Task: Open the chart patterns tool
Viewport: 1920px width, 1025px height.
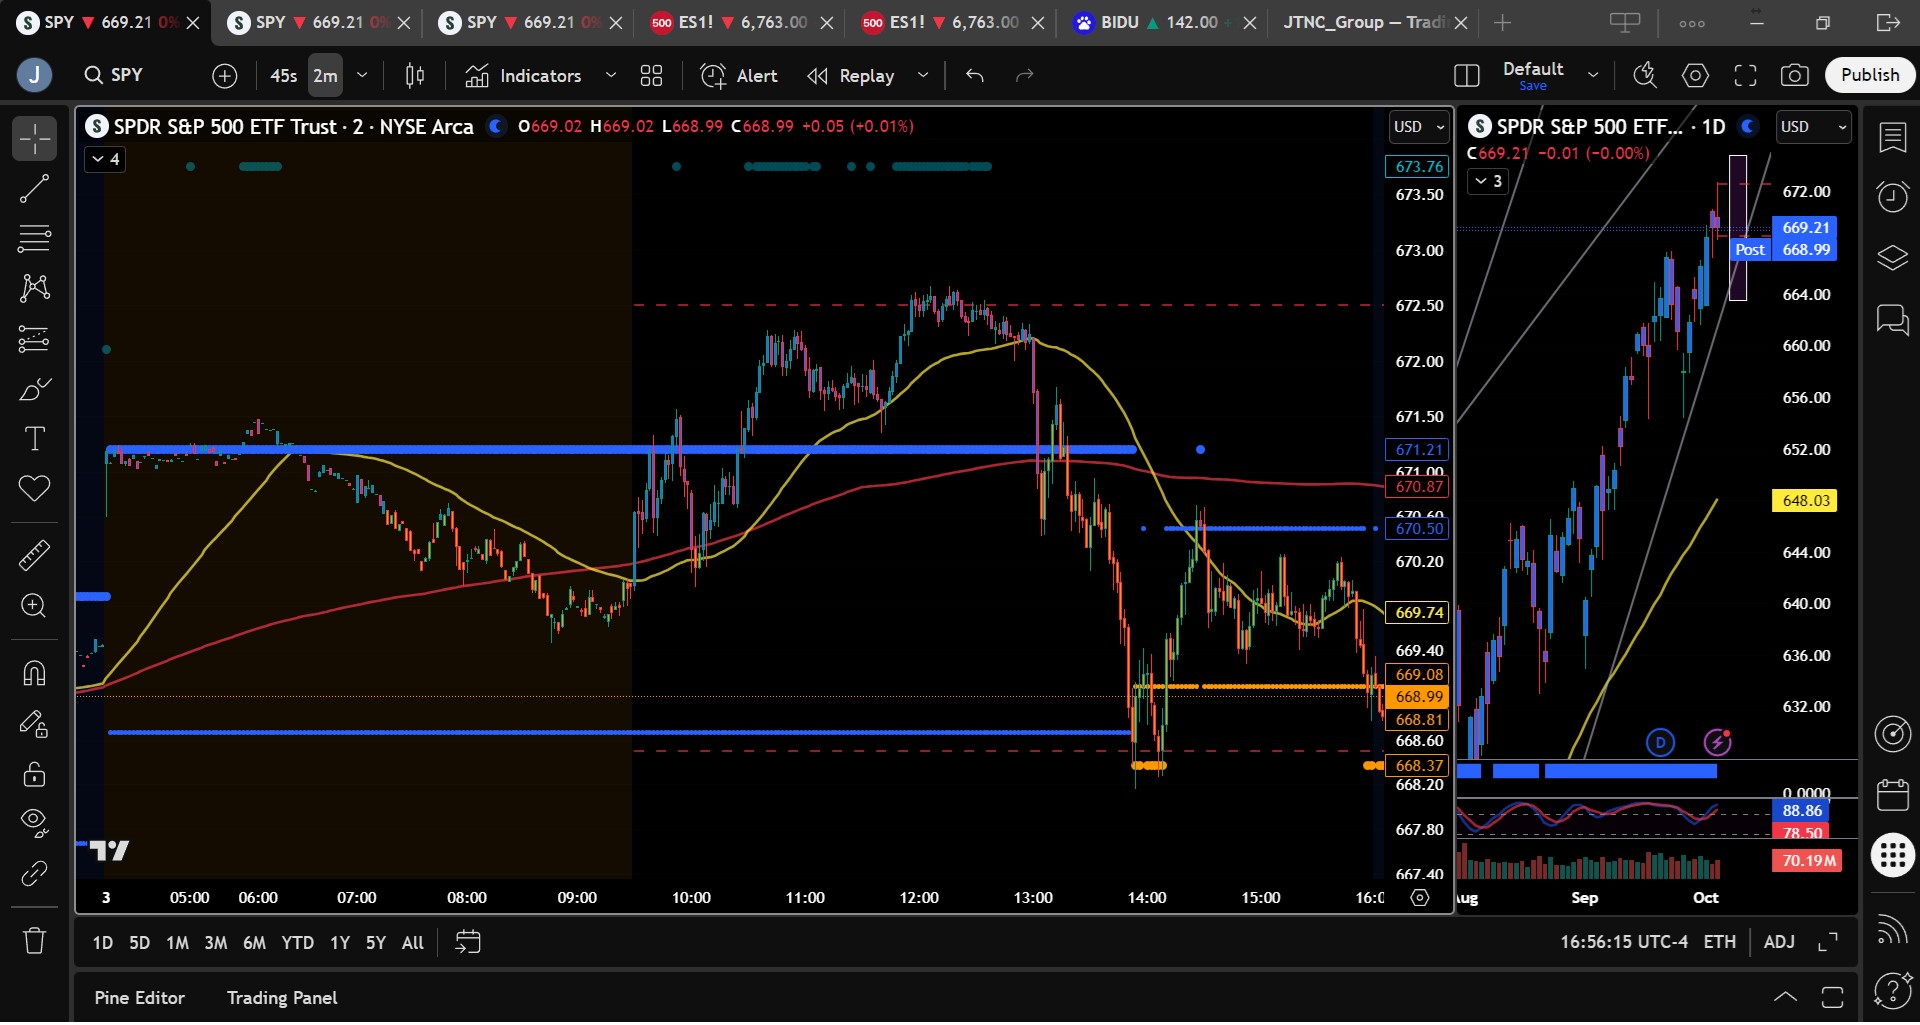Action: point(34,289)
